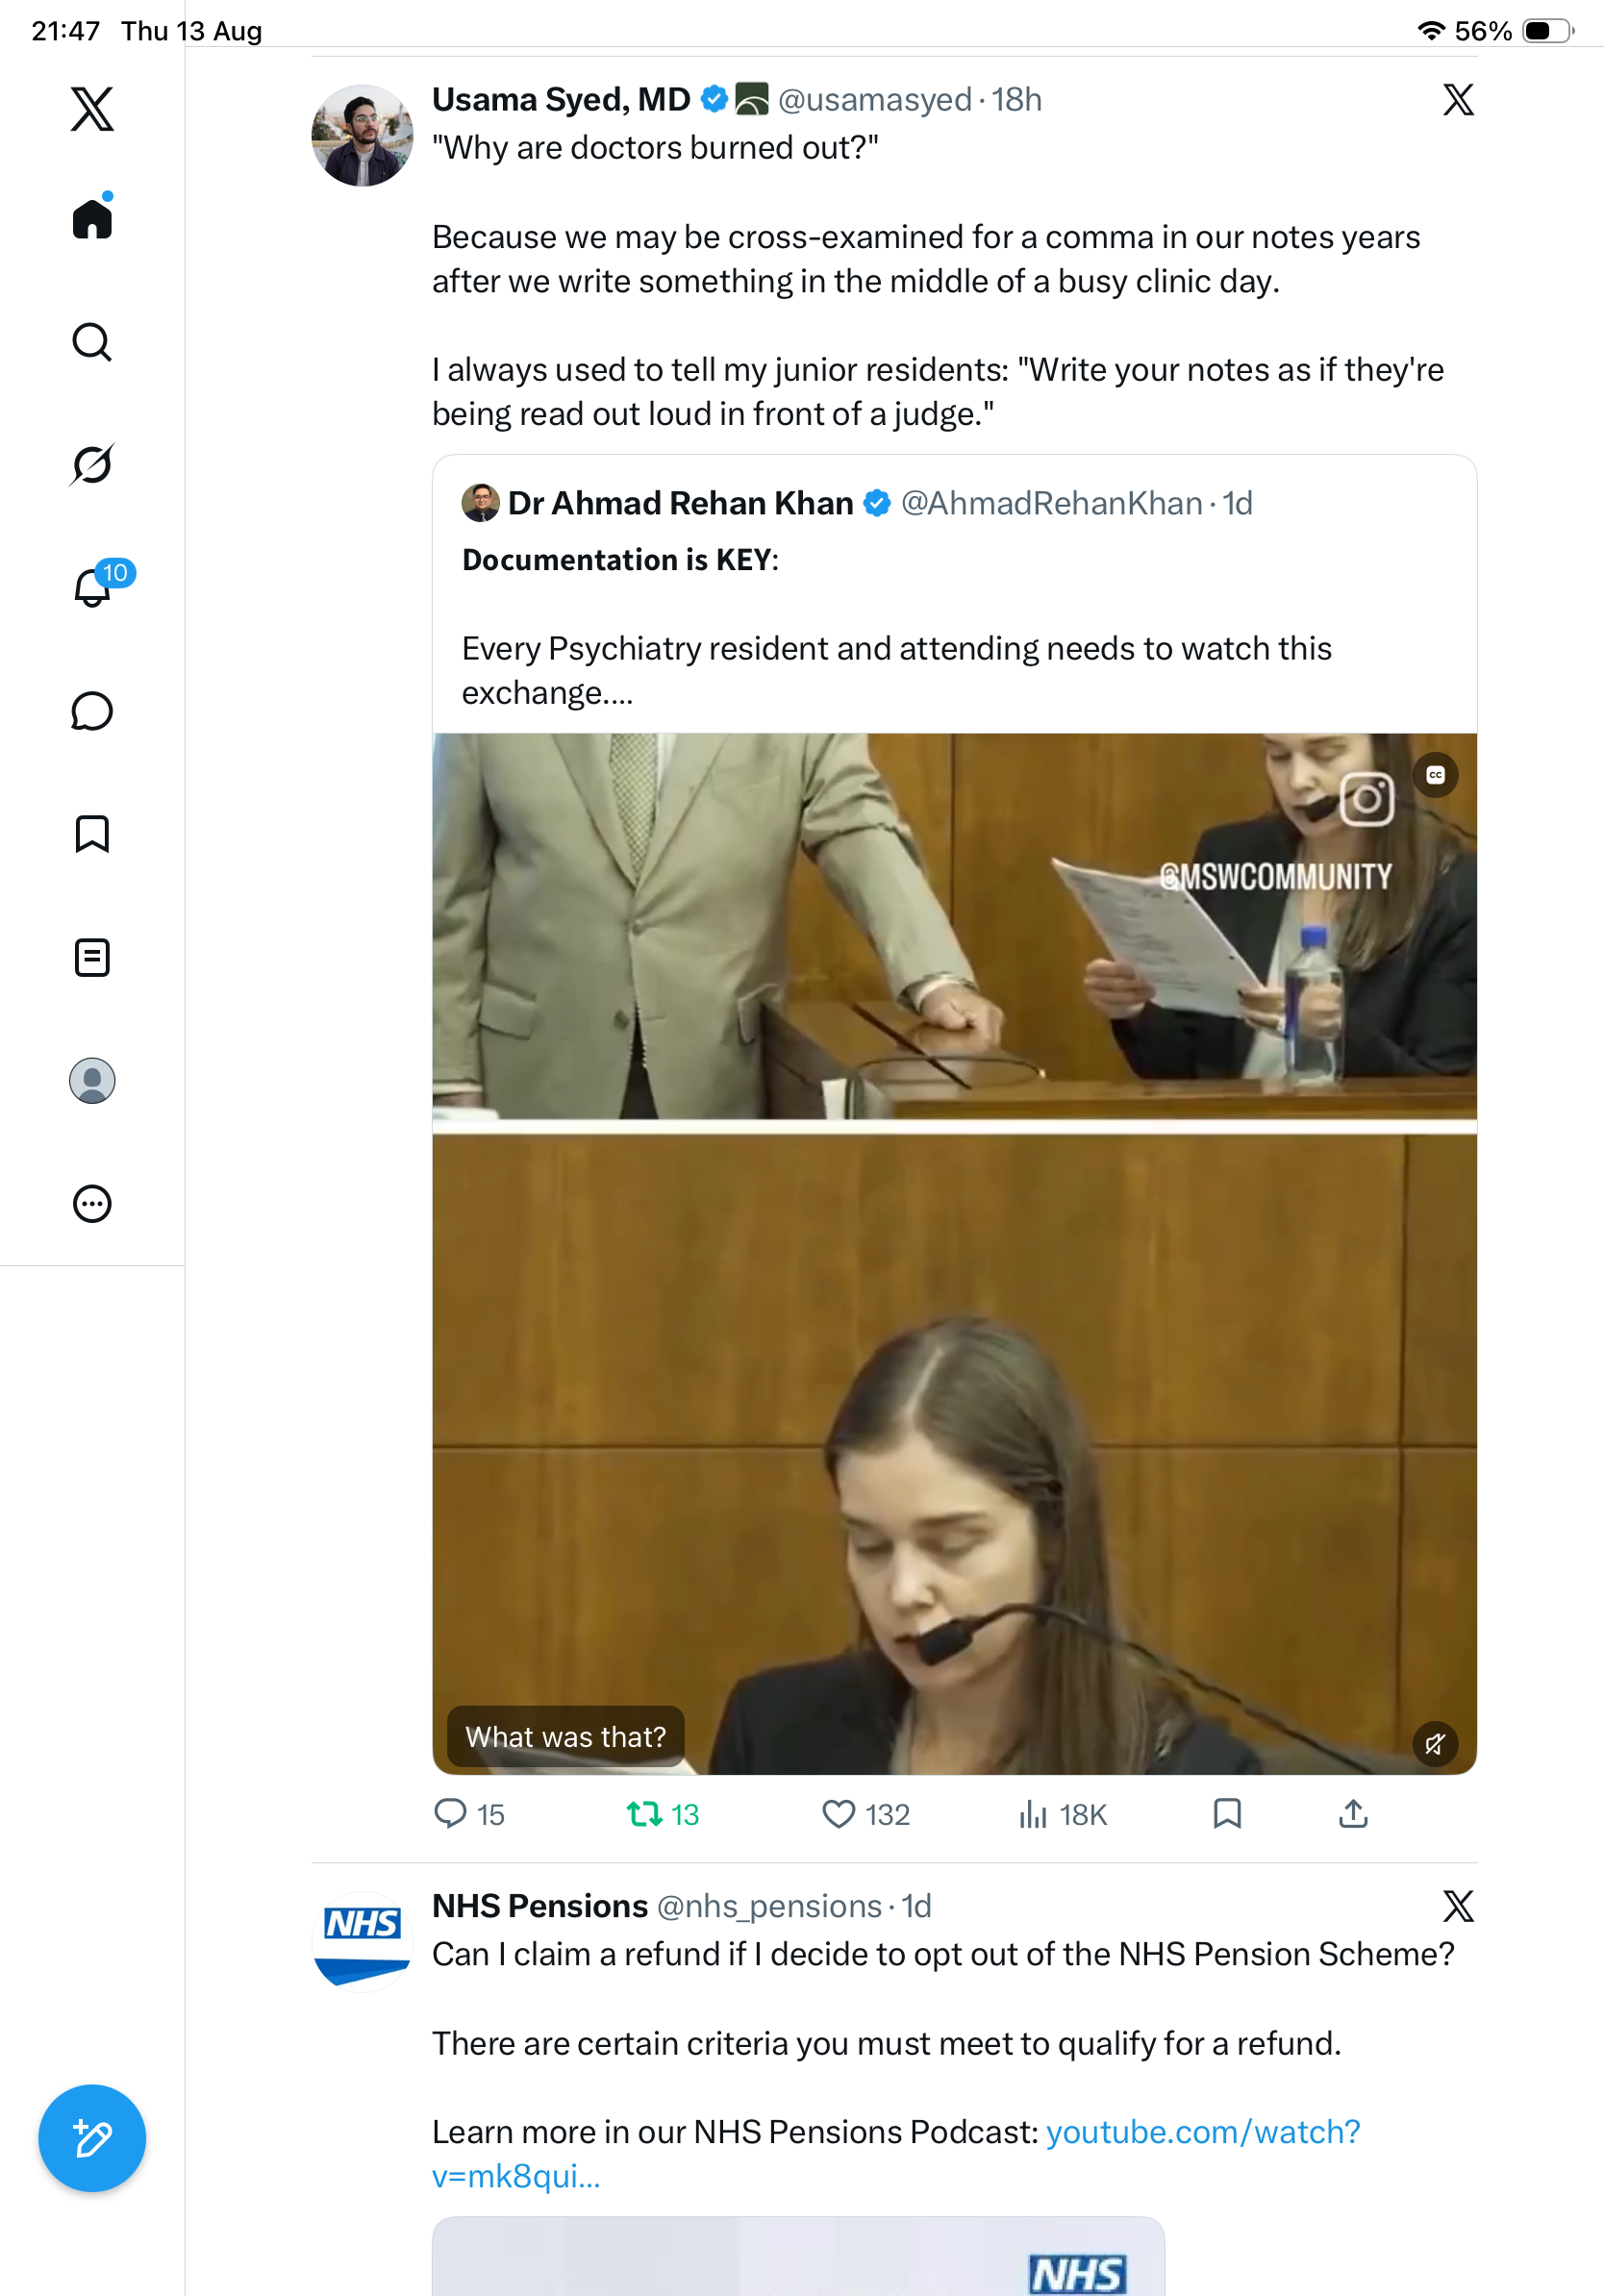The image size is (1604, 2296).
Task: Share Usama Syed's post
Action: [x=1353, y=1813]
